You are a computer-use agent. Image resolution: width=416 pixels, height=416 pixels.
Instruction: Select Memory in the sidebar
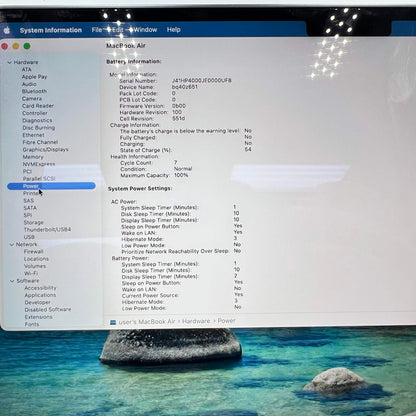click(x=33, y=157)
